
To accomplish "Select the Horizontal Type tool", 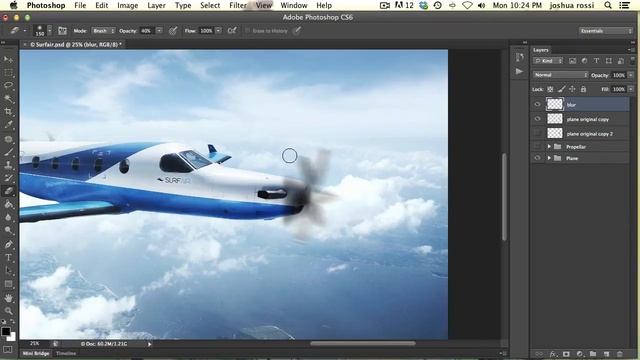I will click(x=8, y=258).
